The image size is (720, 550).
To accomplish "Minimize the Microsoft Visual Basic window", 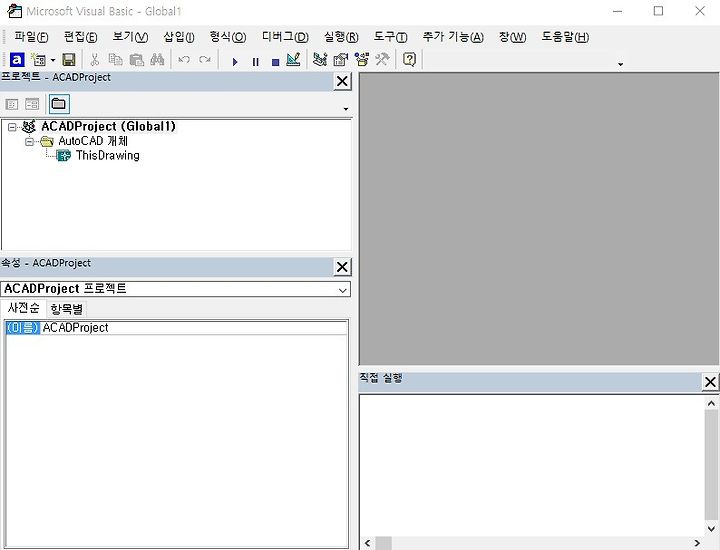I will click(618, 11).
